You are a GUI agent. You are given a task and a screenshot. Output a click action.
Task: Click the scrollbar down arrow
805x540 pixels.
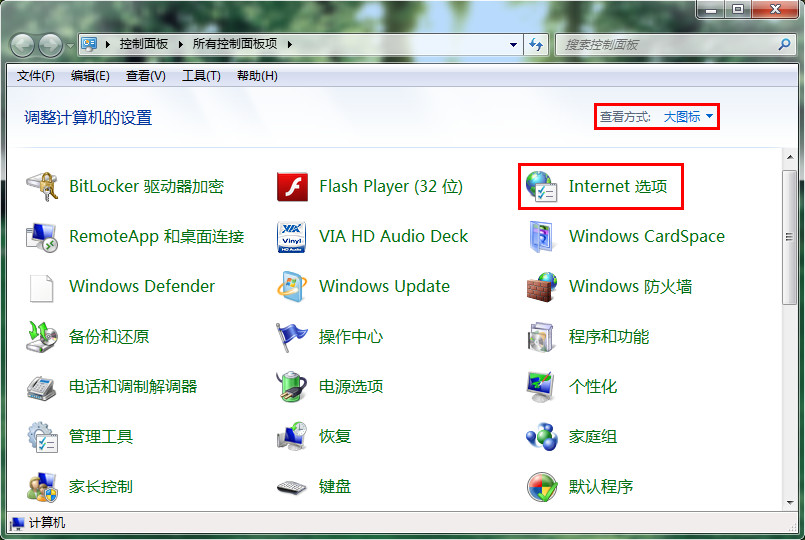point(790,503)
